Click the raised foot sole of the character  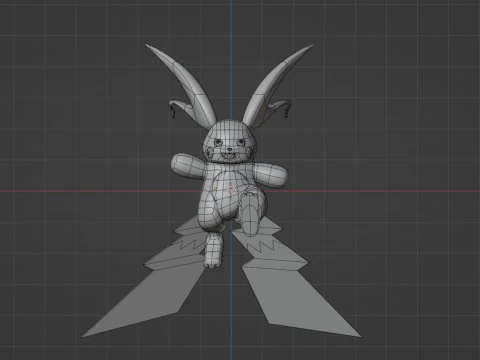(x=249, y=215)
